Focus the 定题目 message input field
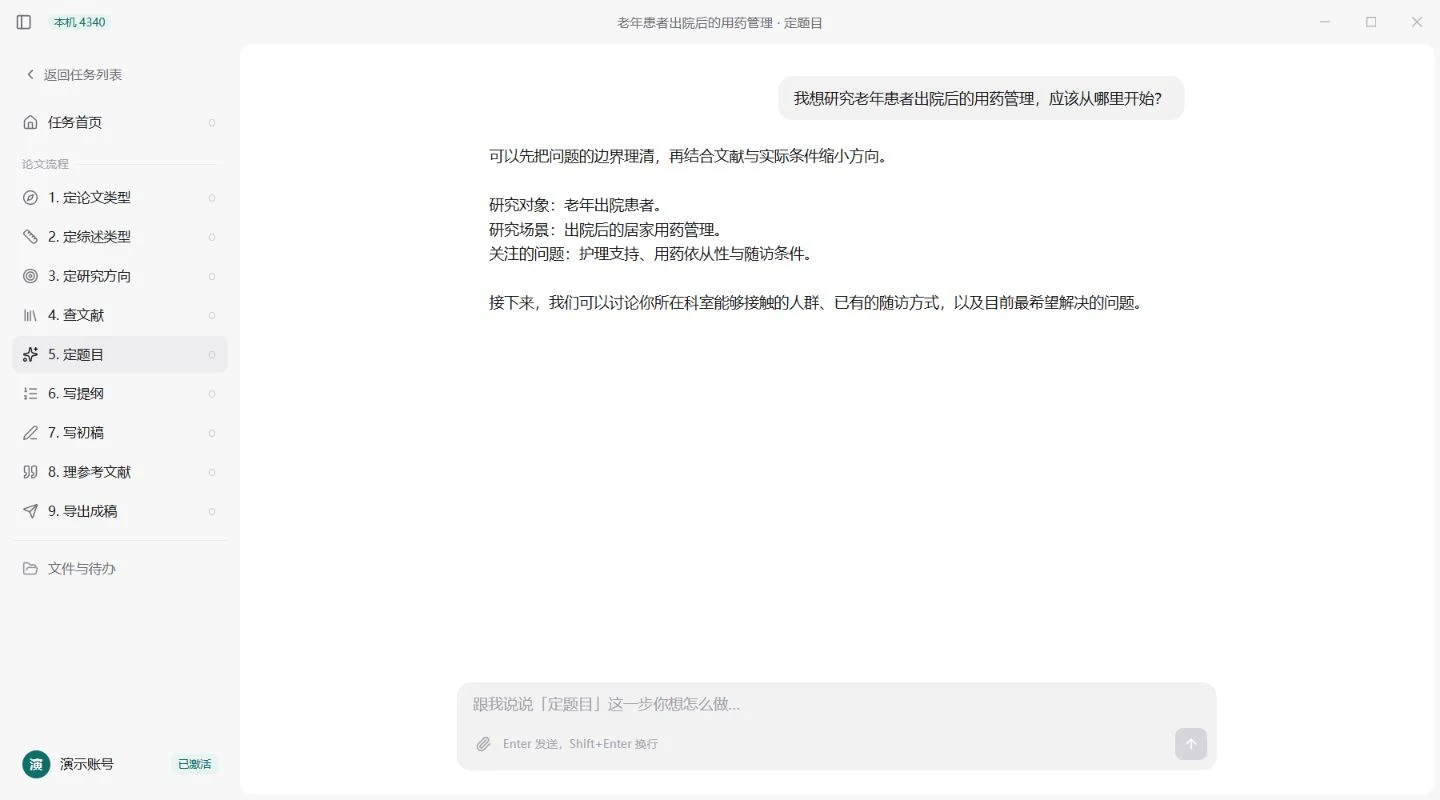1440x800 pixels. (836, 704)
